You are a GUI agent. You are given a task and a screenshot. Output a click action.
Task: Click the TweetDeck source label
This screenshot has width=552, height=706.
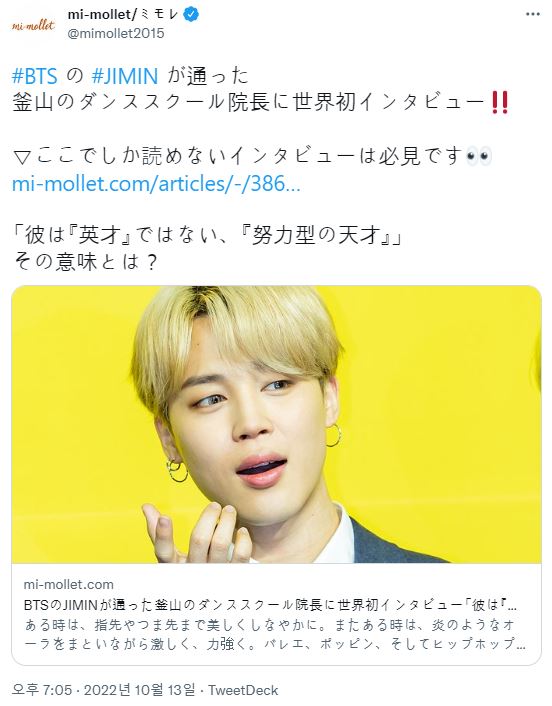pyautogui.click(x=243, y=690)
